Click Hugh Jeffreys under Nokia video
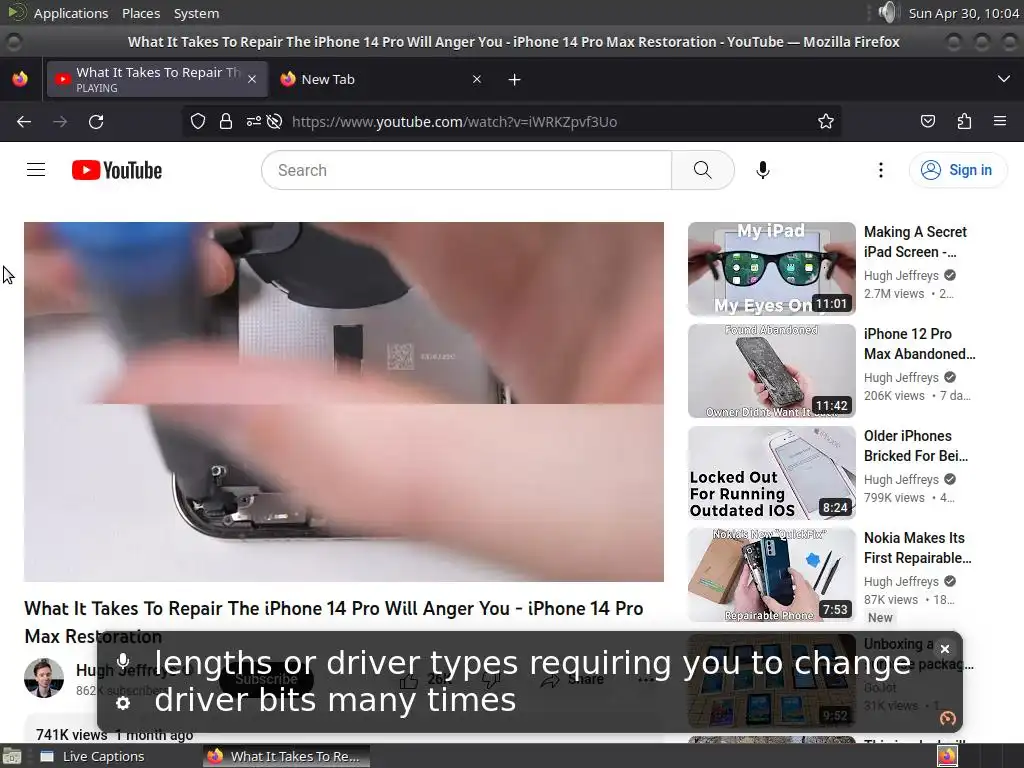1024x768 pixels. 901,581
